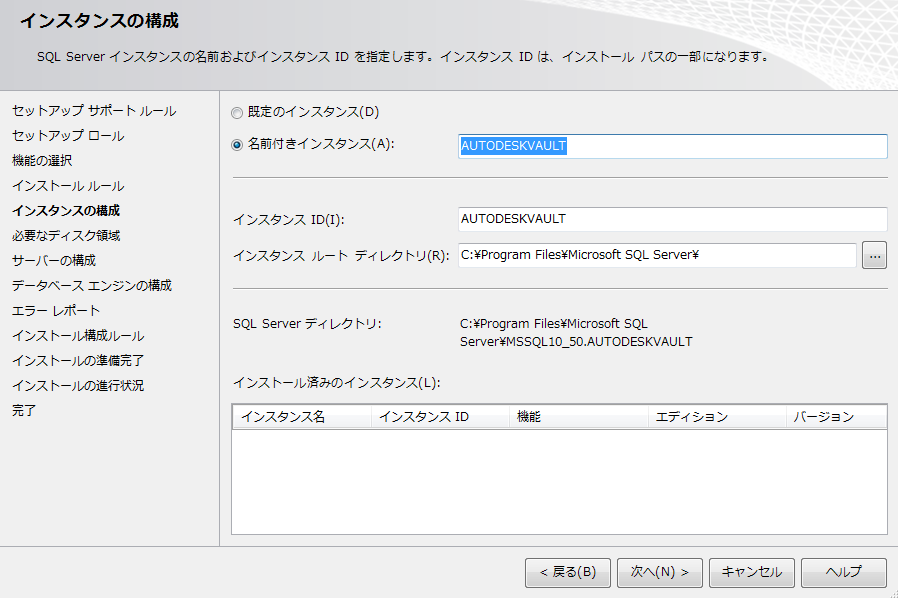
Task: Open help via the ヘルプ button
Action: [843, 572]
